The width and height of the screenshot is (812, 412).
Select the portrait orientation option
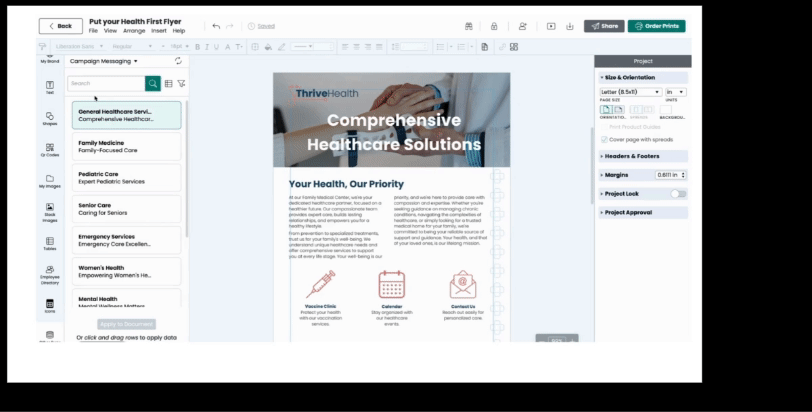coord(606,109)
